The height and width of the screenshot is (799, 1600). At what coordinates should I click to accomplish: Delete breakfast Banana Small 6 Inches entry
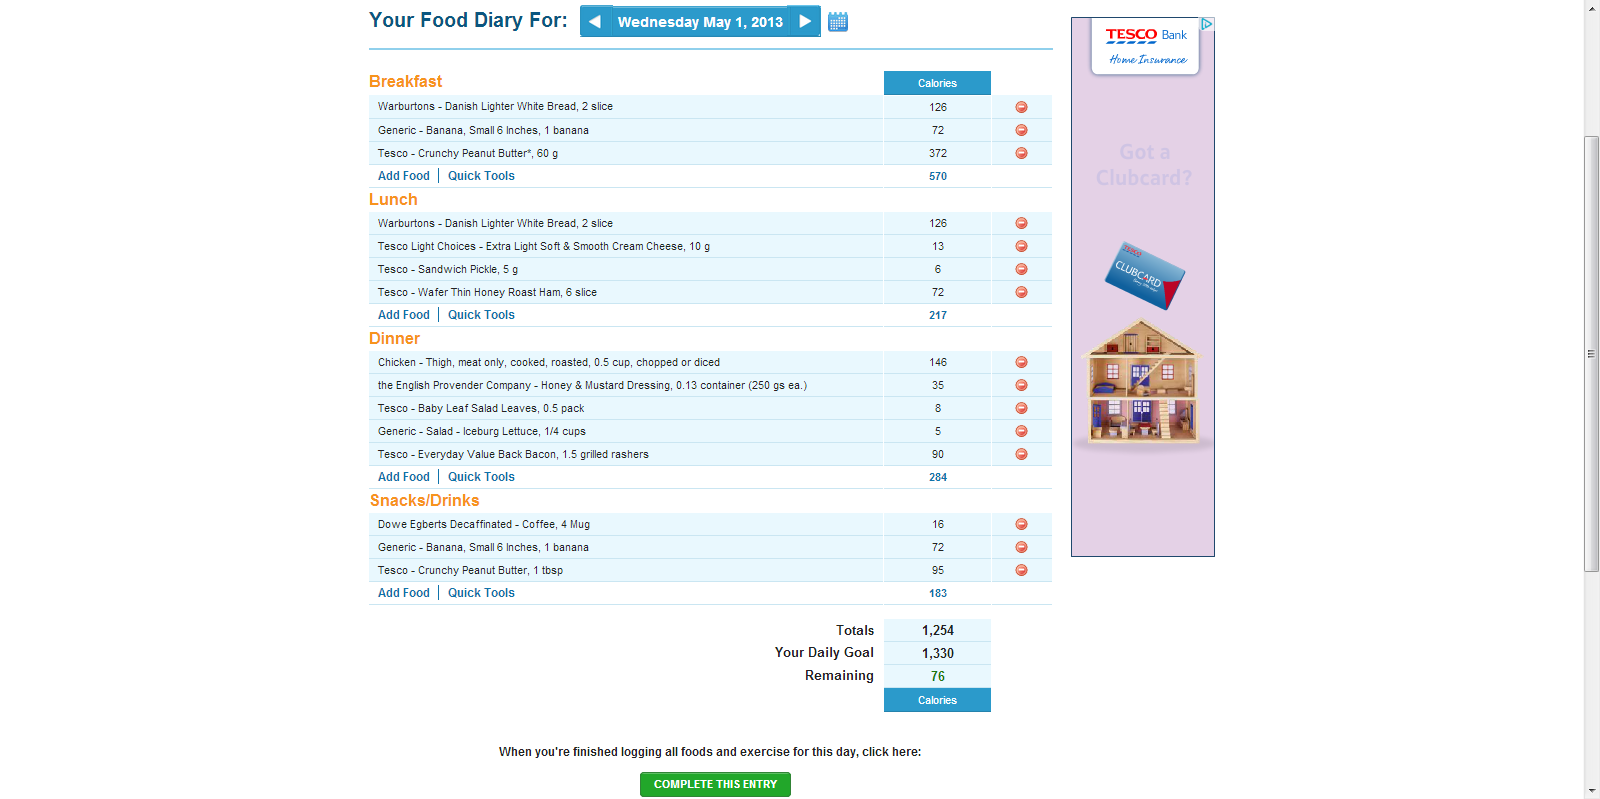pos(1021,130)
